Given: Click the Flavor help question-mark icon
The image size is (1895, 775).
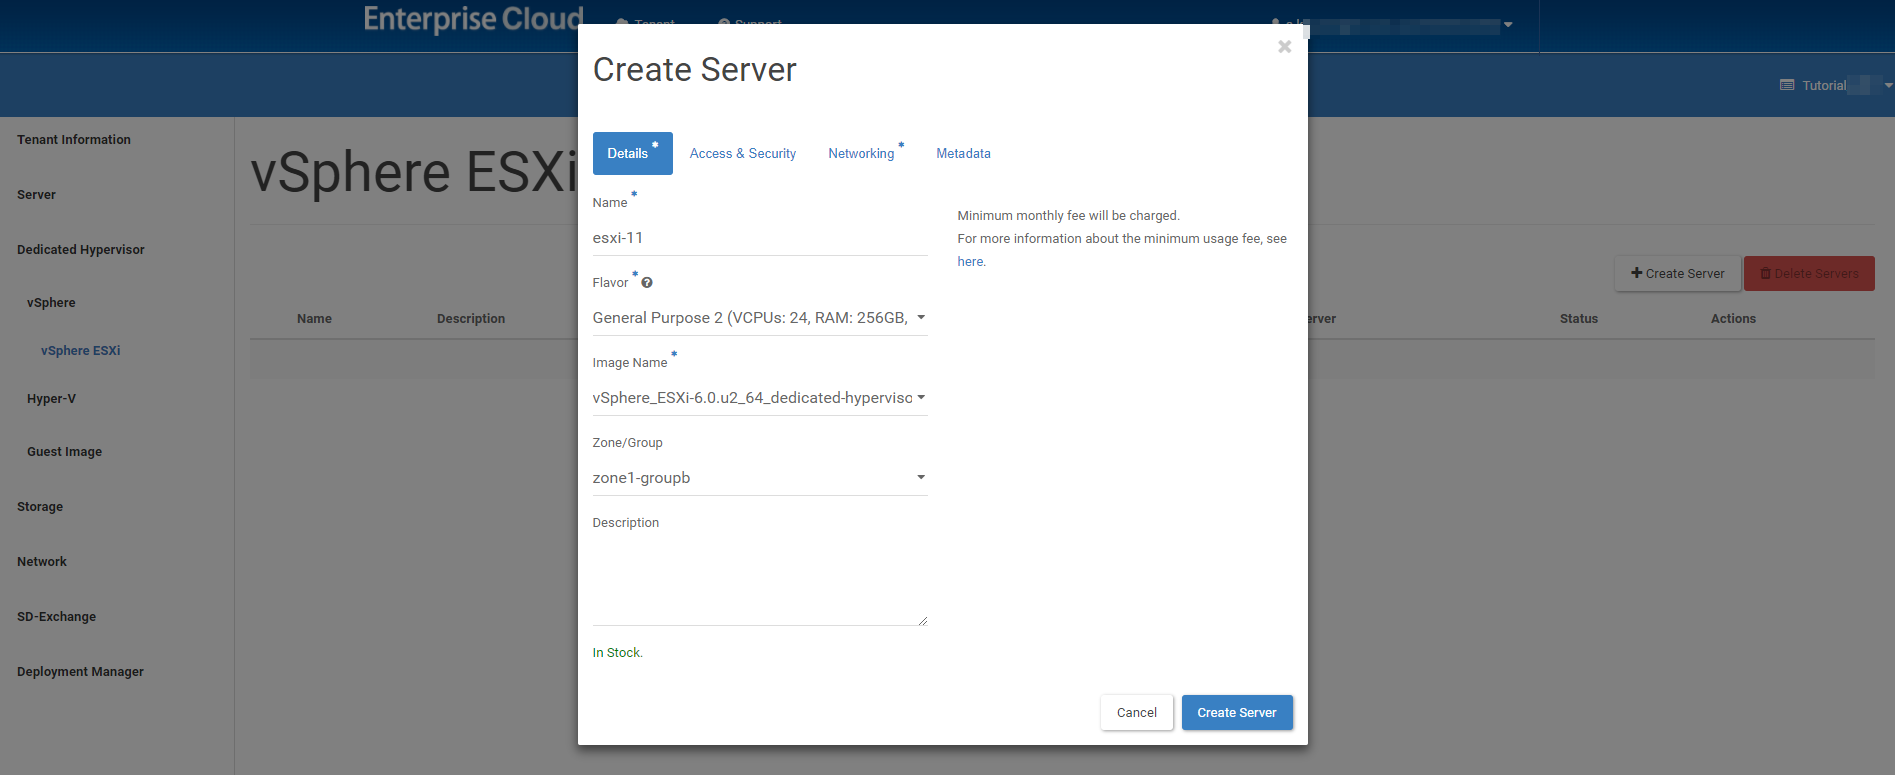Looking at the screenshot, I should click(x=647, y=283).
